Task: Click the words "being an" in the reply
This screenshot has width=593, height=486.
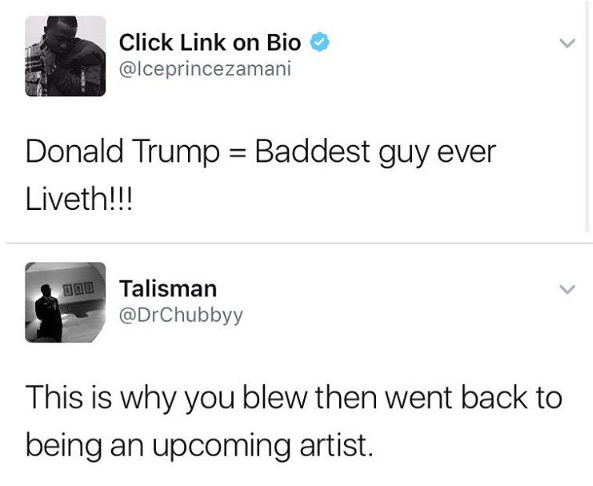Action: pos(85,445)
